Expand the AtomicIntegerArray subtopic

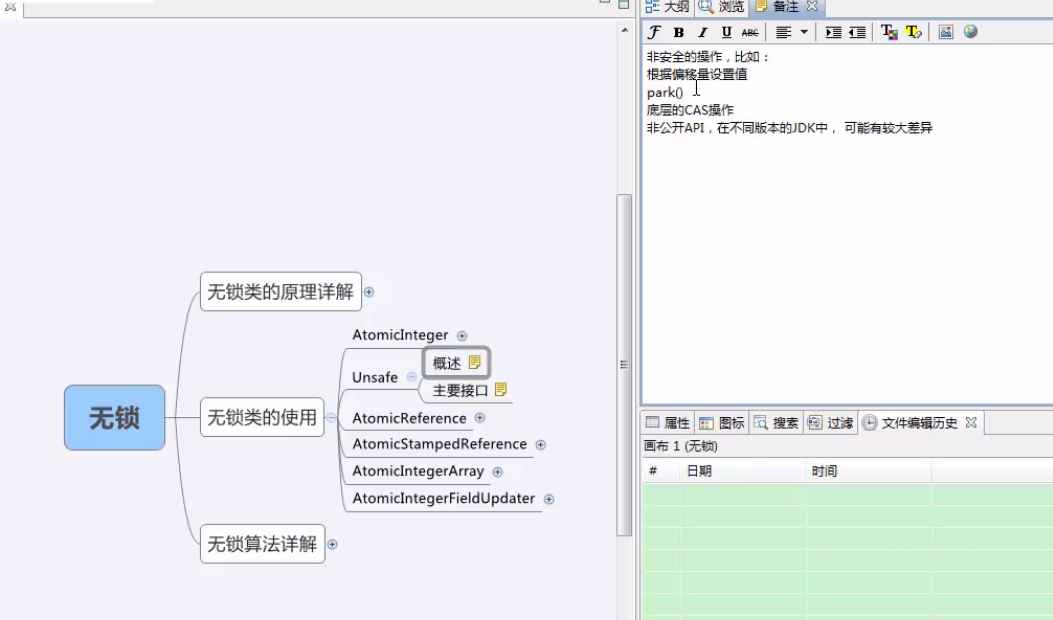[x=498, y=472]
